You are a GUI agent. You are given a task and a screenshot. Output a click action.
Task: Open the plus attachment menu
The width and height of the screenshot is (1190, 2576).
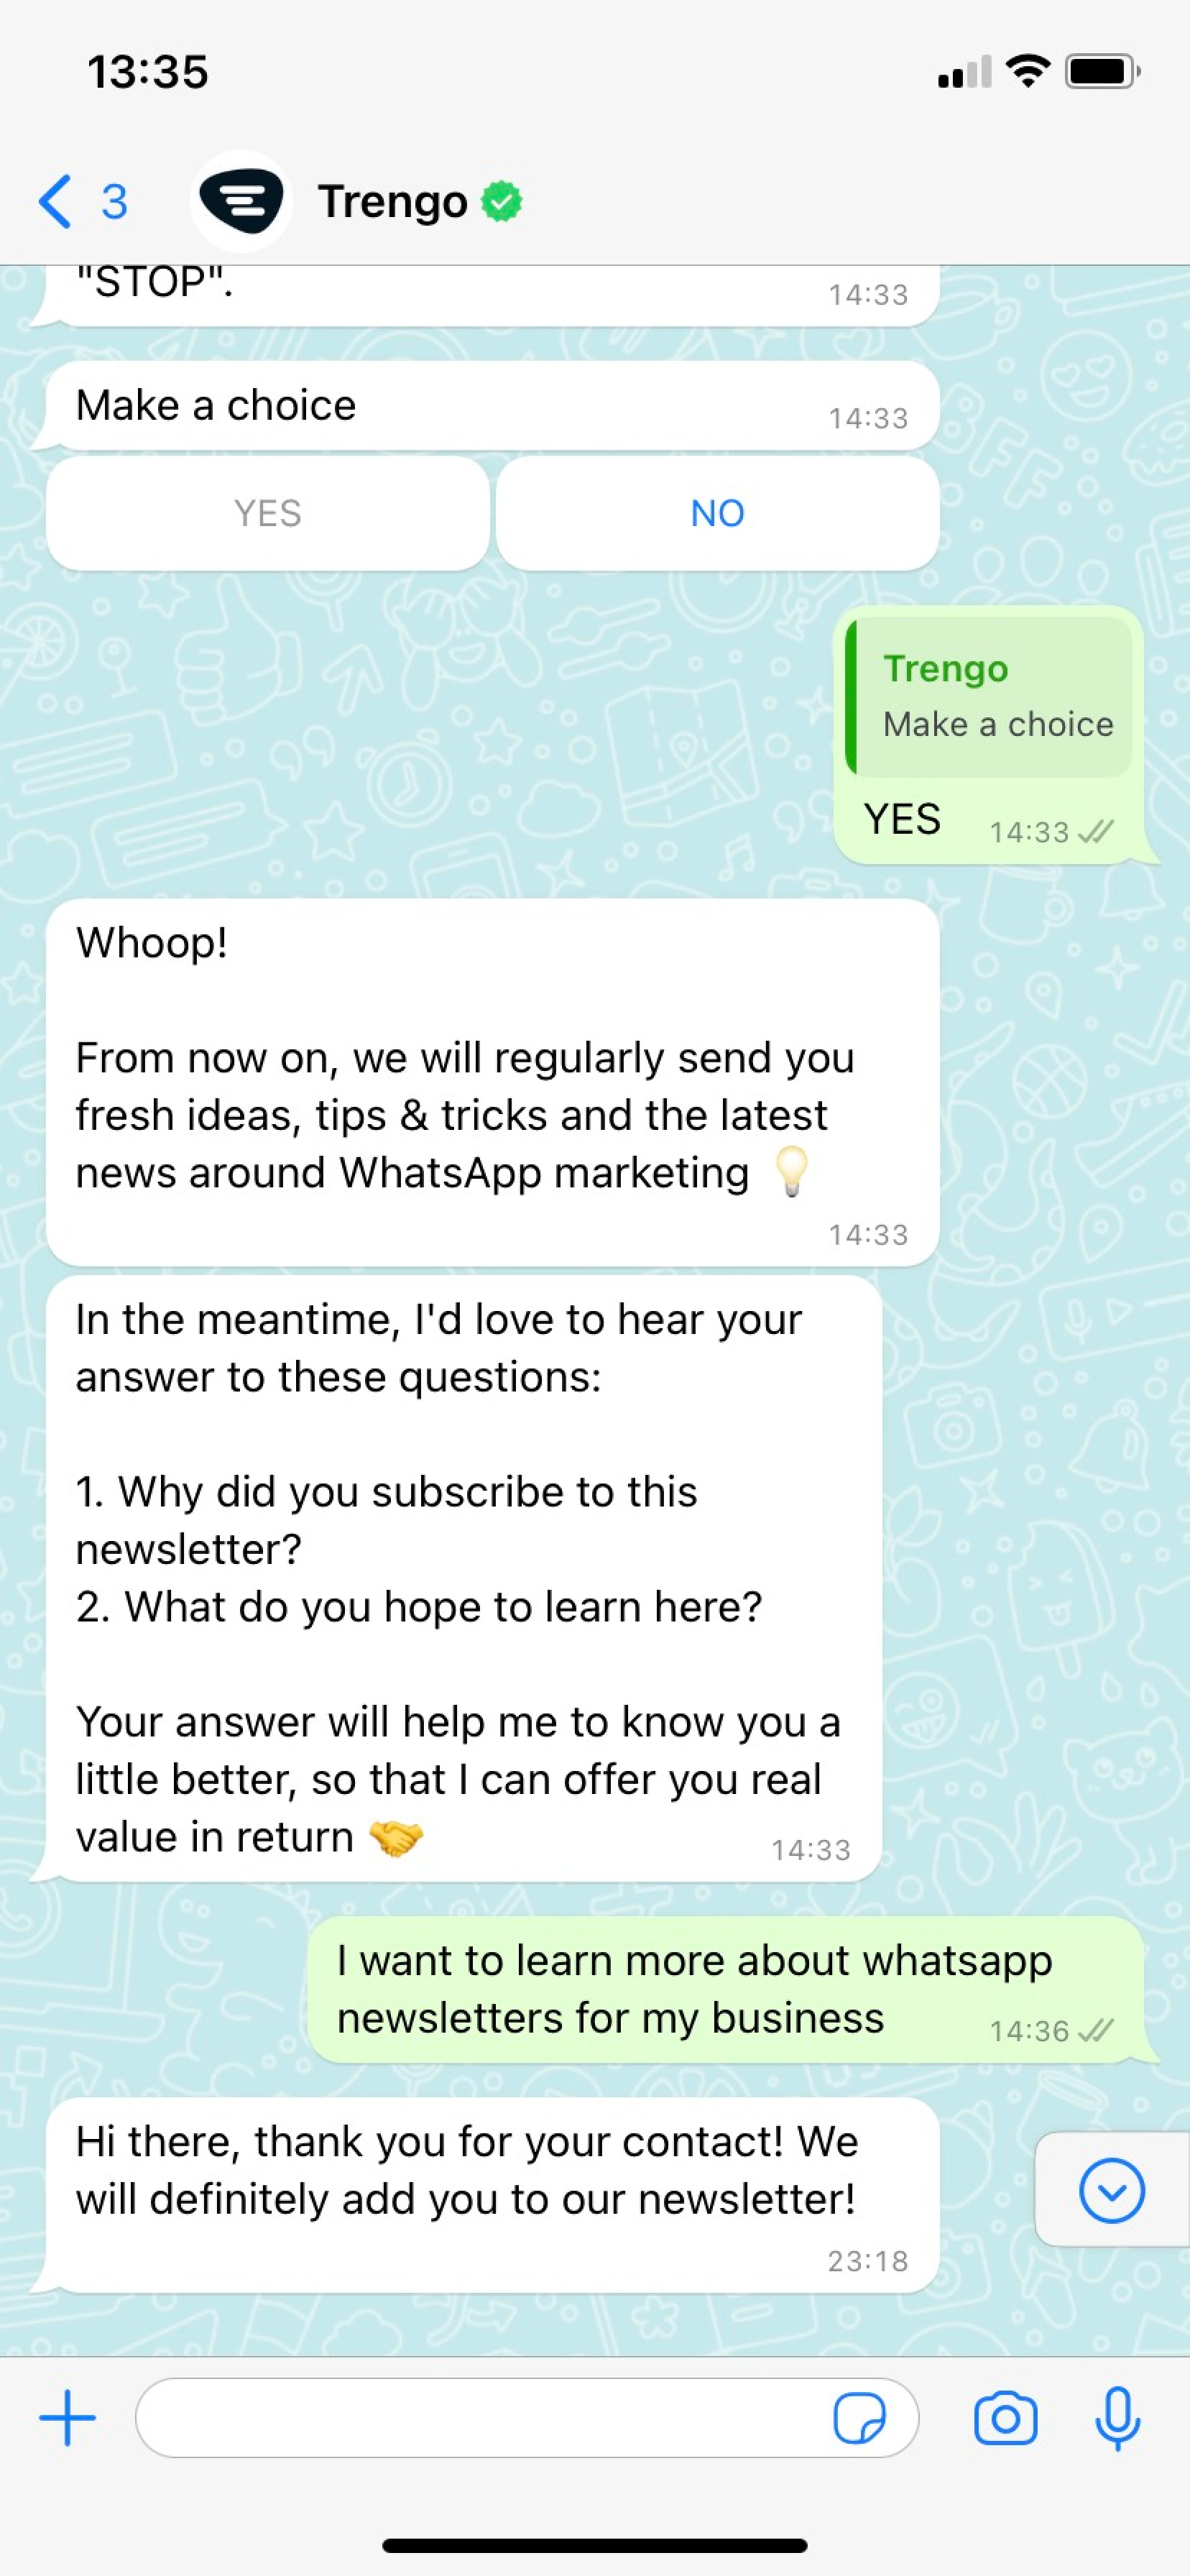point(67,2418)
